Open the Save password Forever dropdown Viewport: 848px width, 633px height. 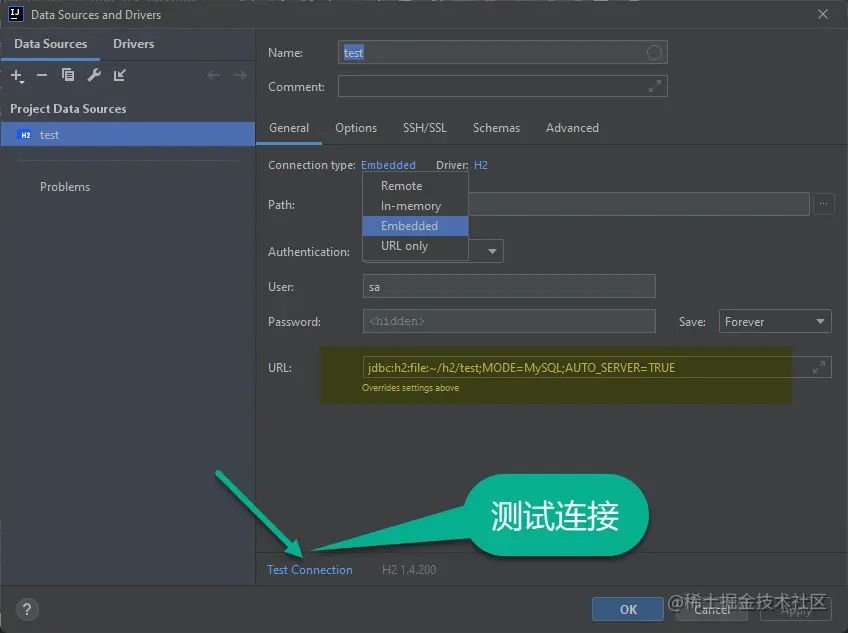(x=774, y=321)
